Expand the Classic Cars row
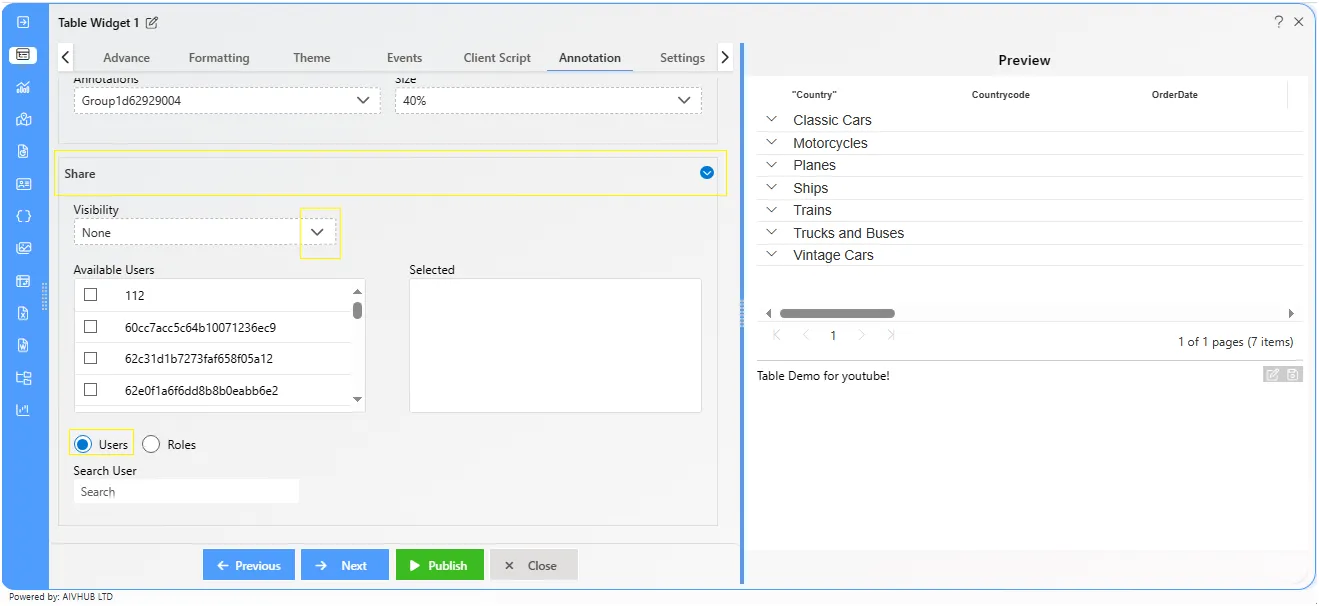This screenshot has height=606, width=1319. pos(771,119)
